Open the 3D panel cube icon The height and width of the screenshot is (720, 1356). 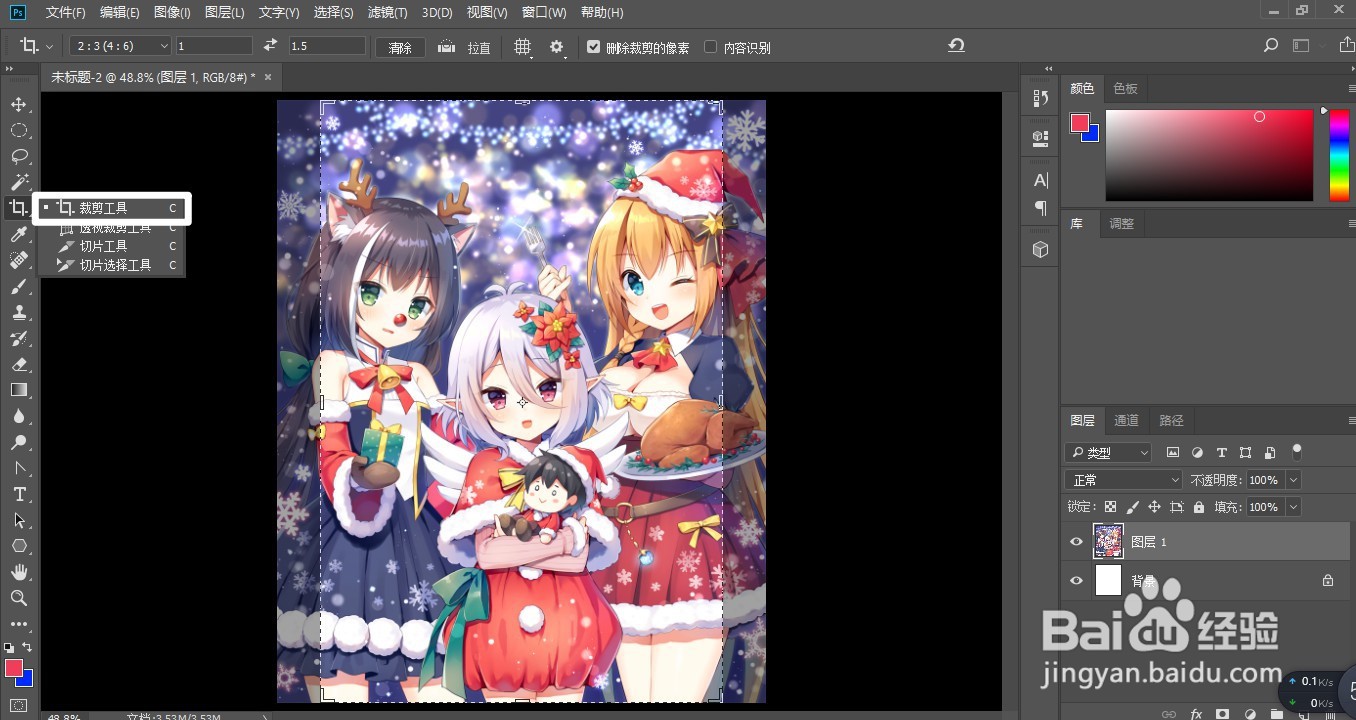coord(1041,249)
